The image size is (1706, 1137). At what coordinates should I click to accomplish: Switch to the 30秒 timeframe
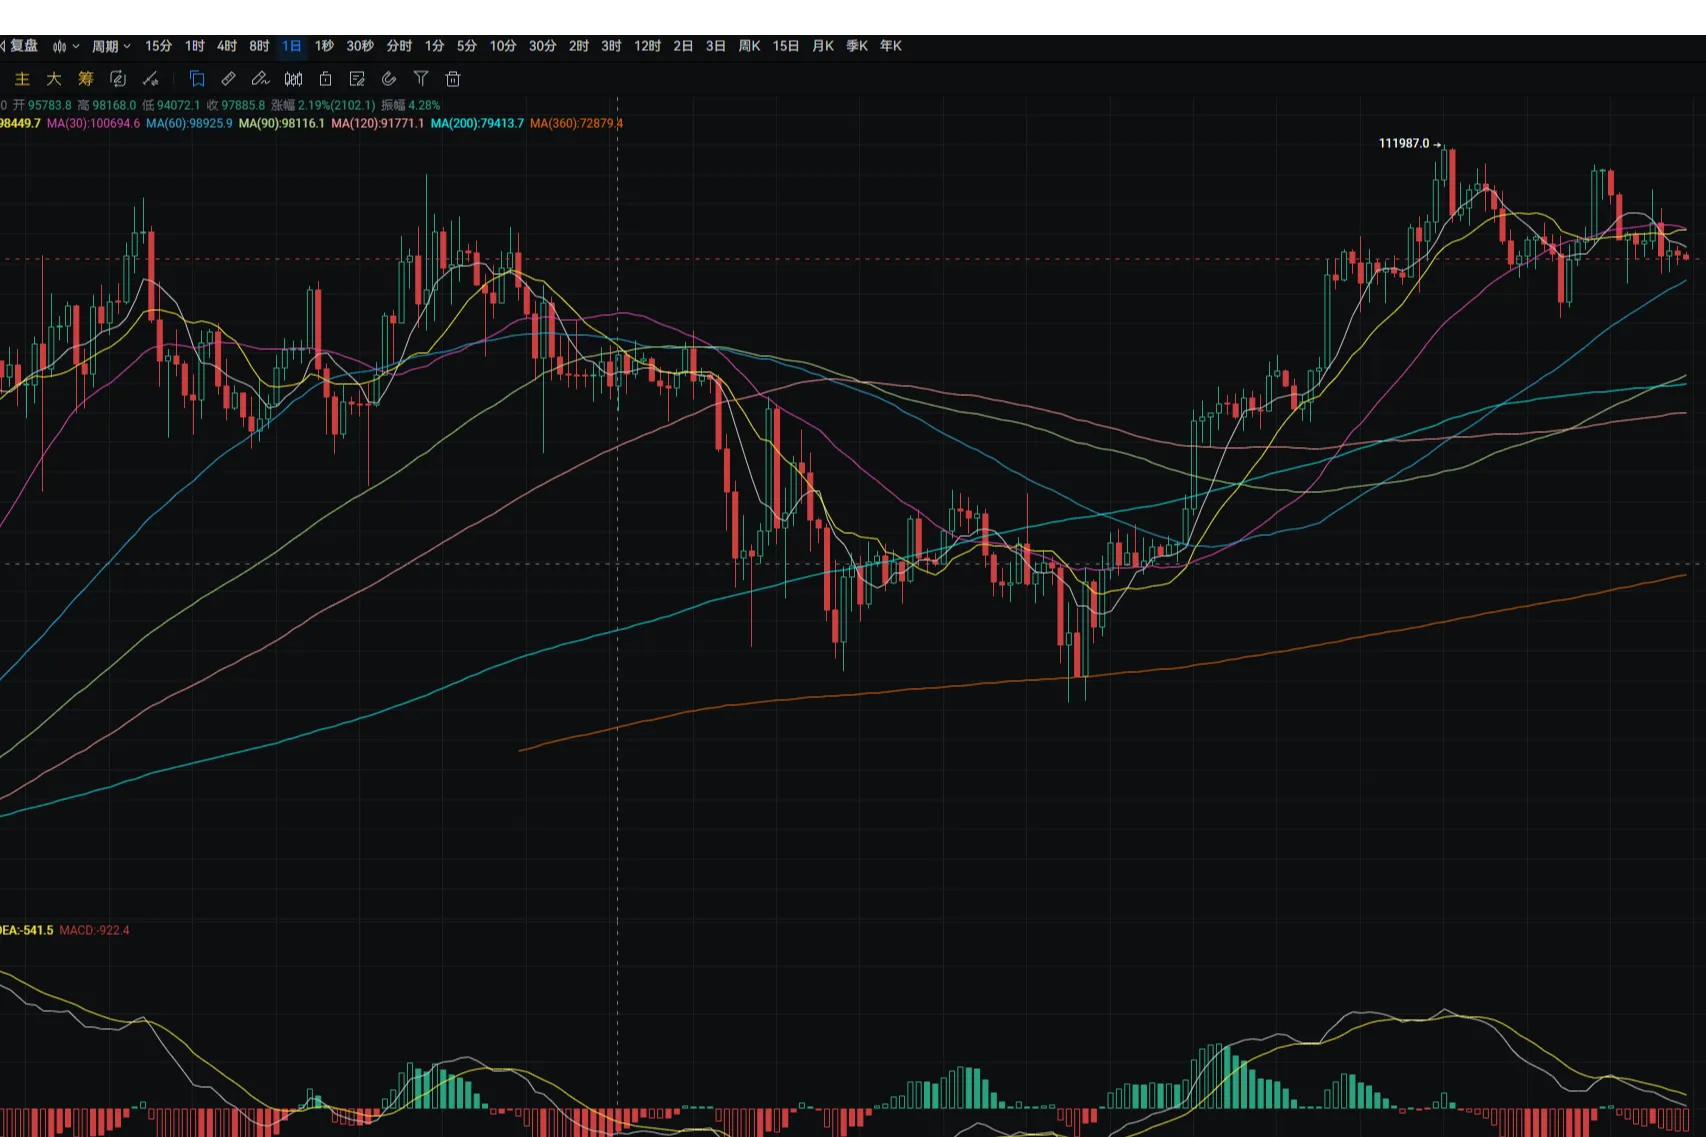(x=360, y=46)
